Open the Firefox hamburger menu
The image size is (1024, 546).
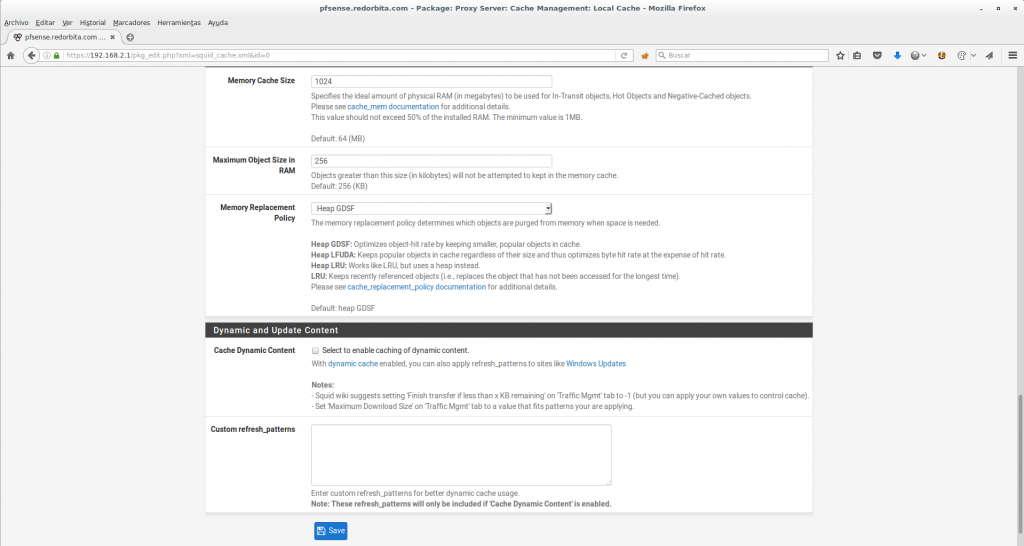[x=1012, y=55]
